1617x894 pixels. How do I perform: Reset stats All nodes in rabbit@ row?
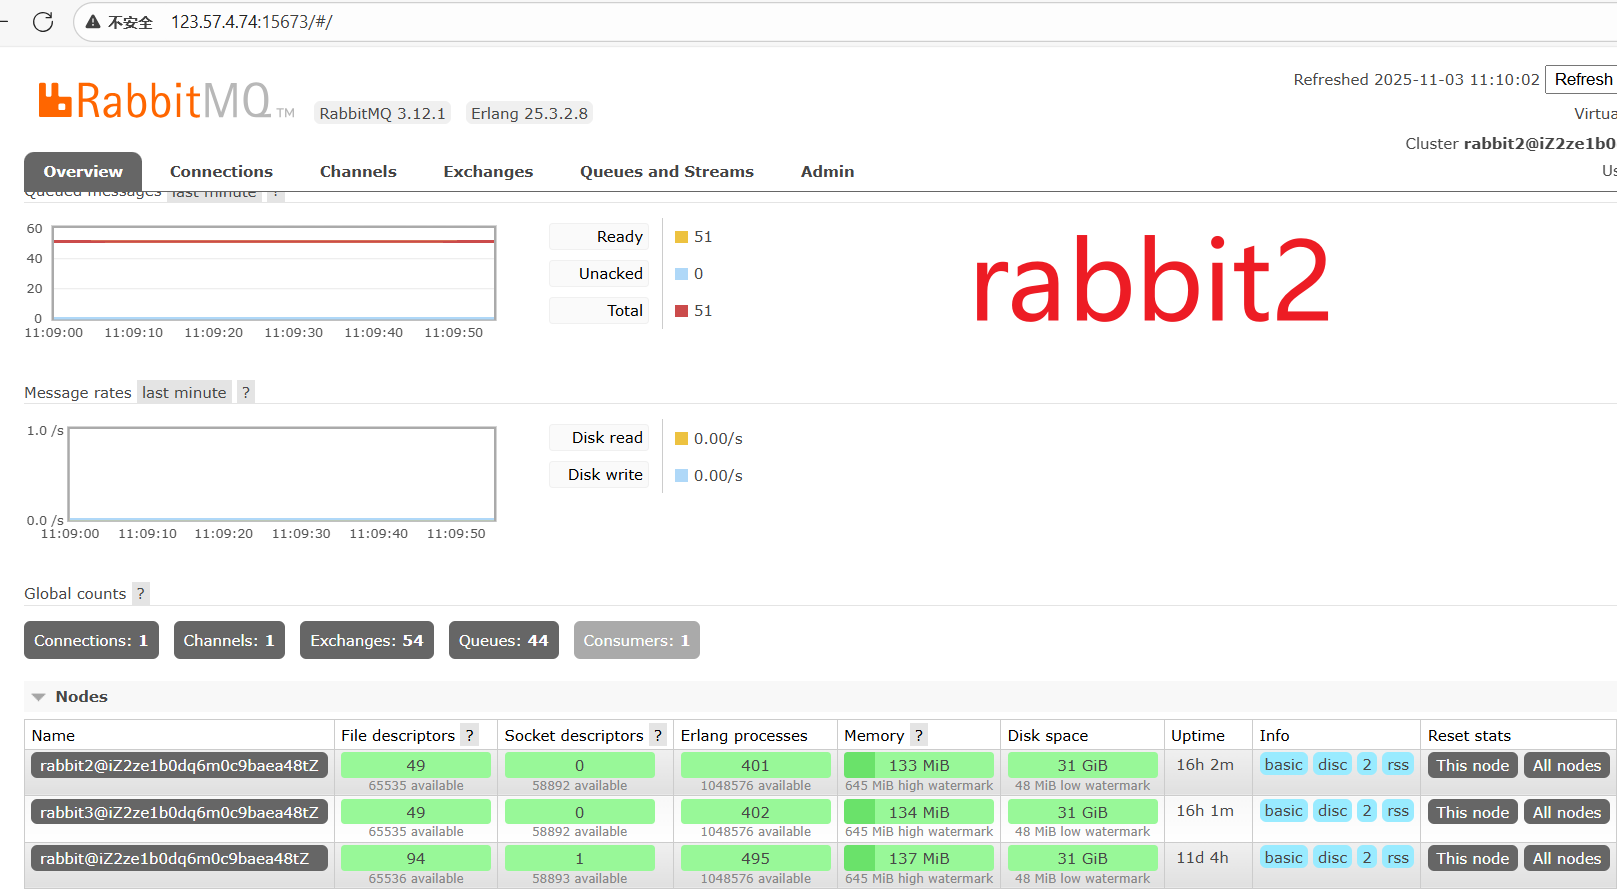pyautogui.click(x=1566, y=858)
